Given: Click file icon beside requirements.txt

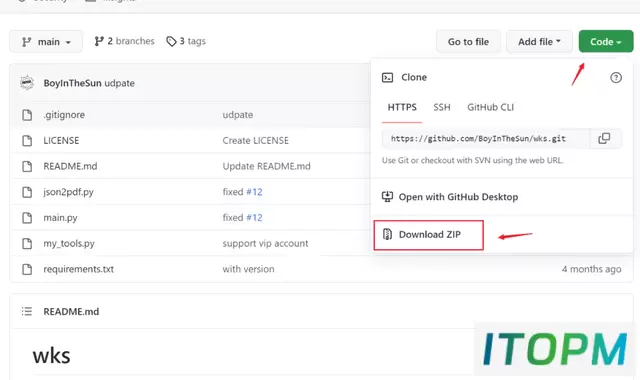Looking at the screenshot, I should [27, 269].
